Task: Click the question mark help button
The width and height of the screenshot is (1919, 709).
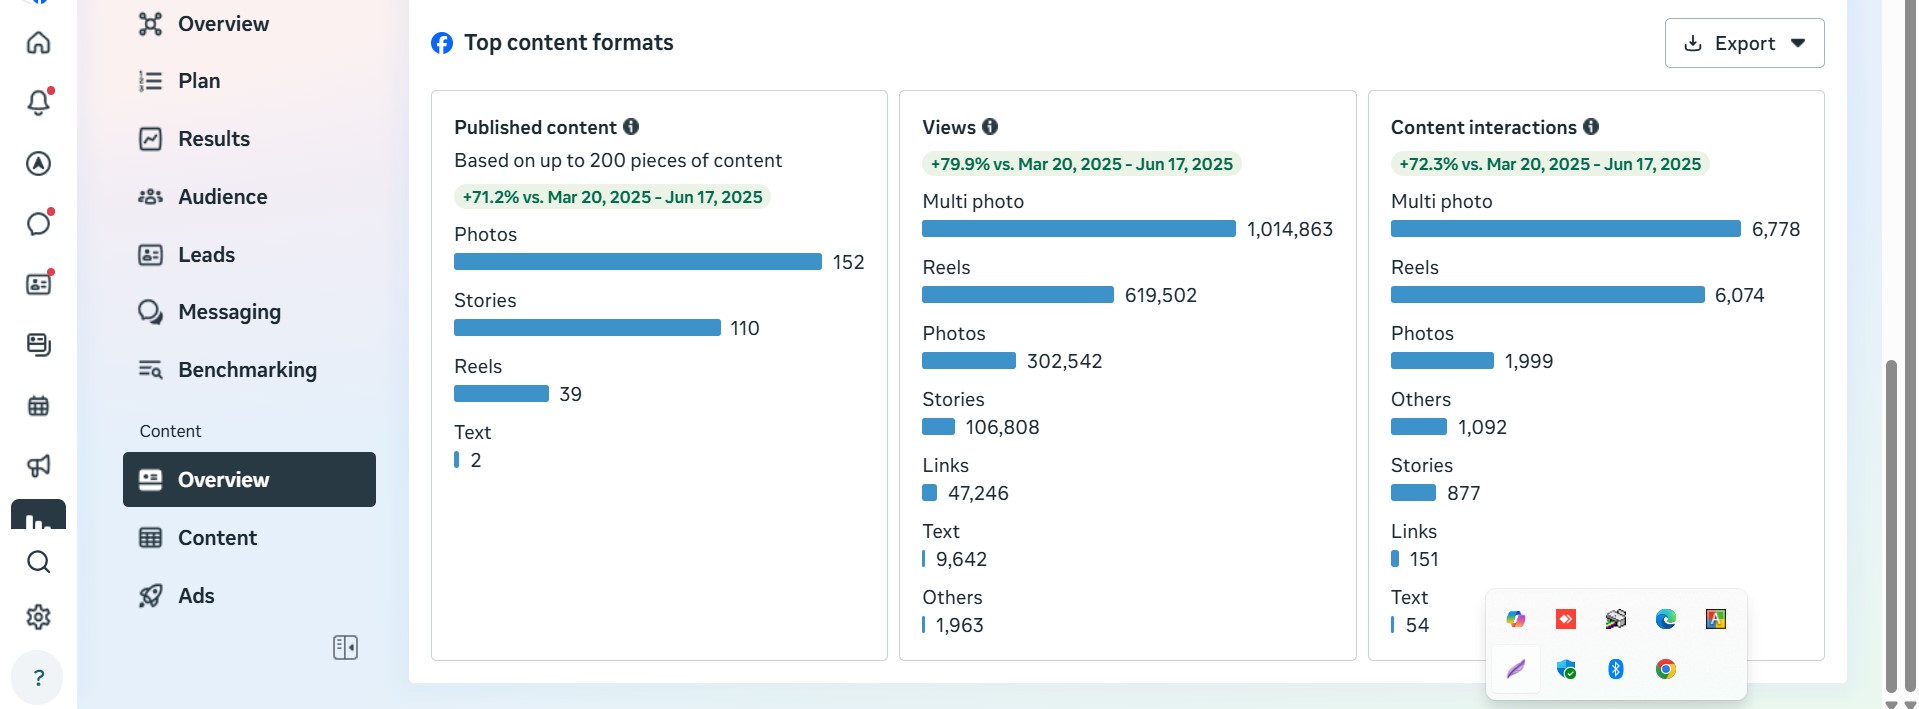Action: [x=38, y=678]
